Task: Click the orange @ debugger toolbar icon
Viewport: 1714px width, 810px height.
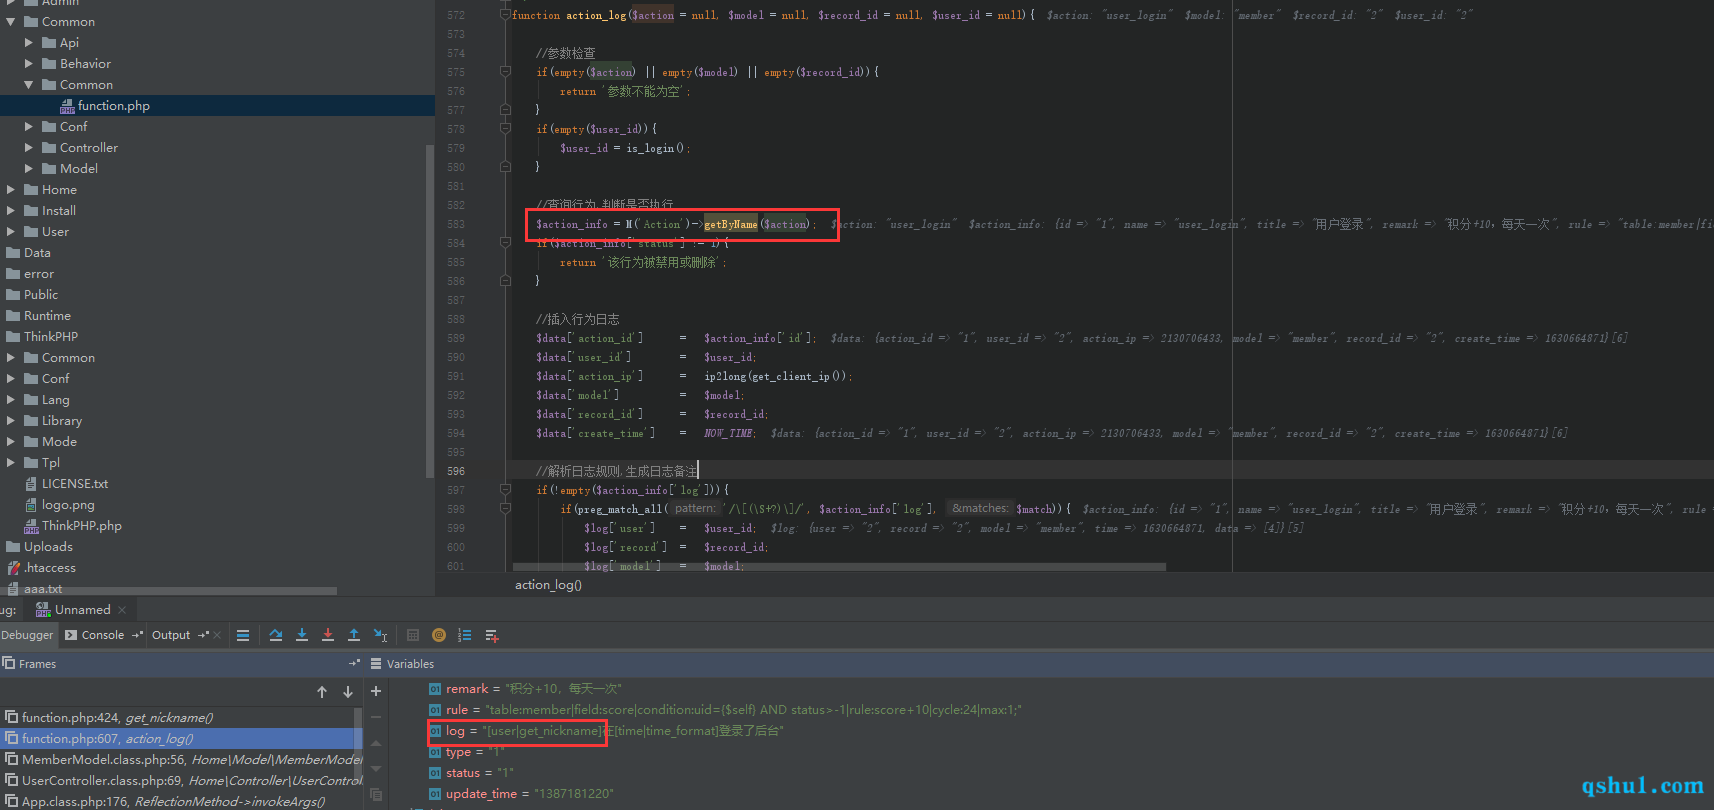Action: tap(439, 635)
